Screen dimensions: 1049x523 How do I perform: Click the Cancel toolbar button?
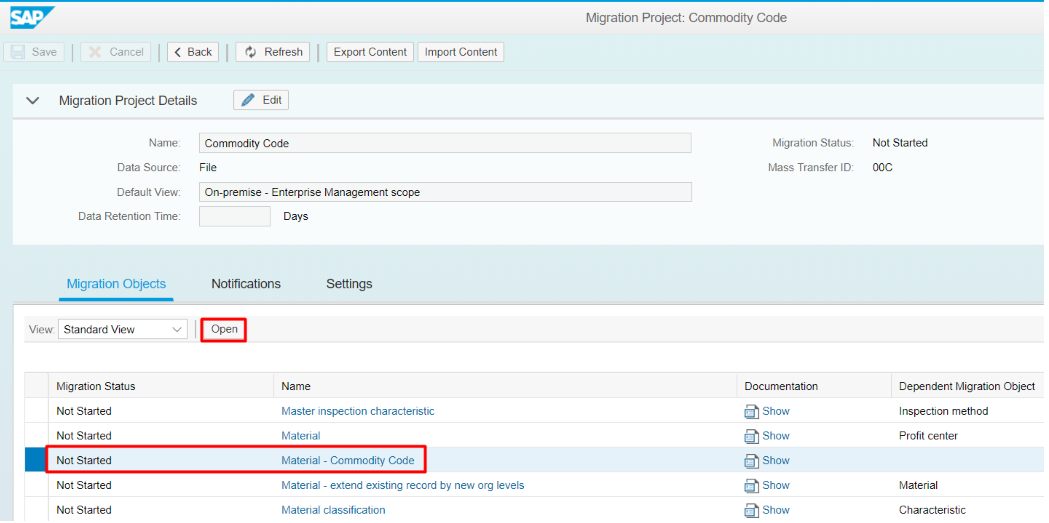(116, 52)
